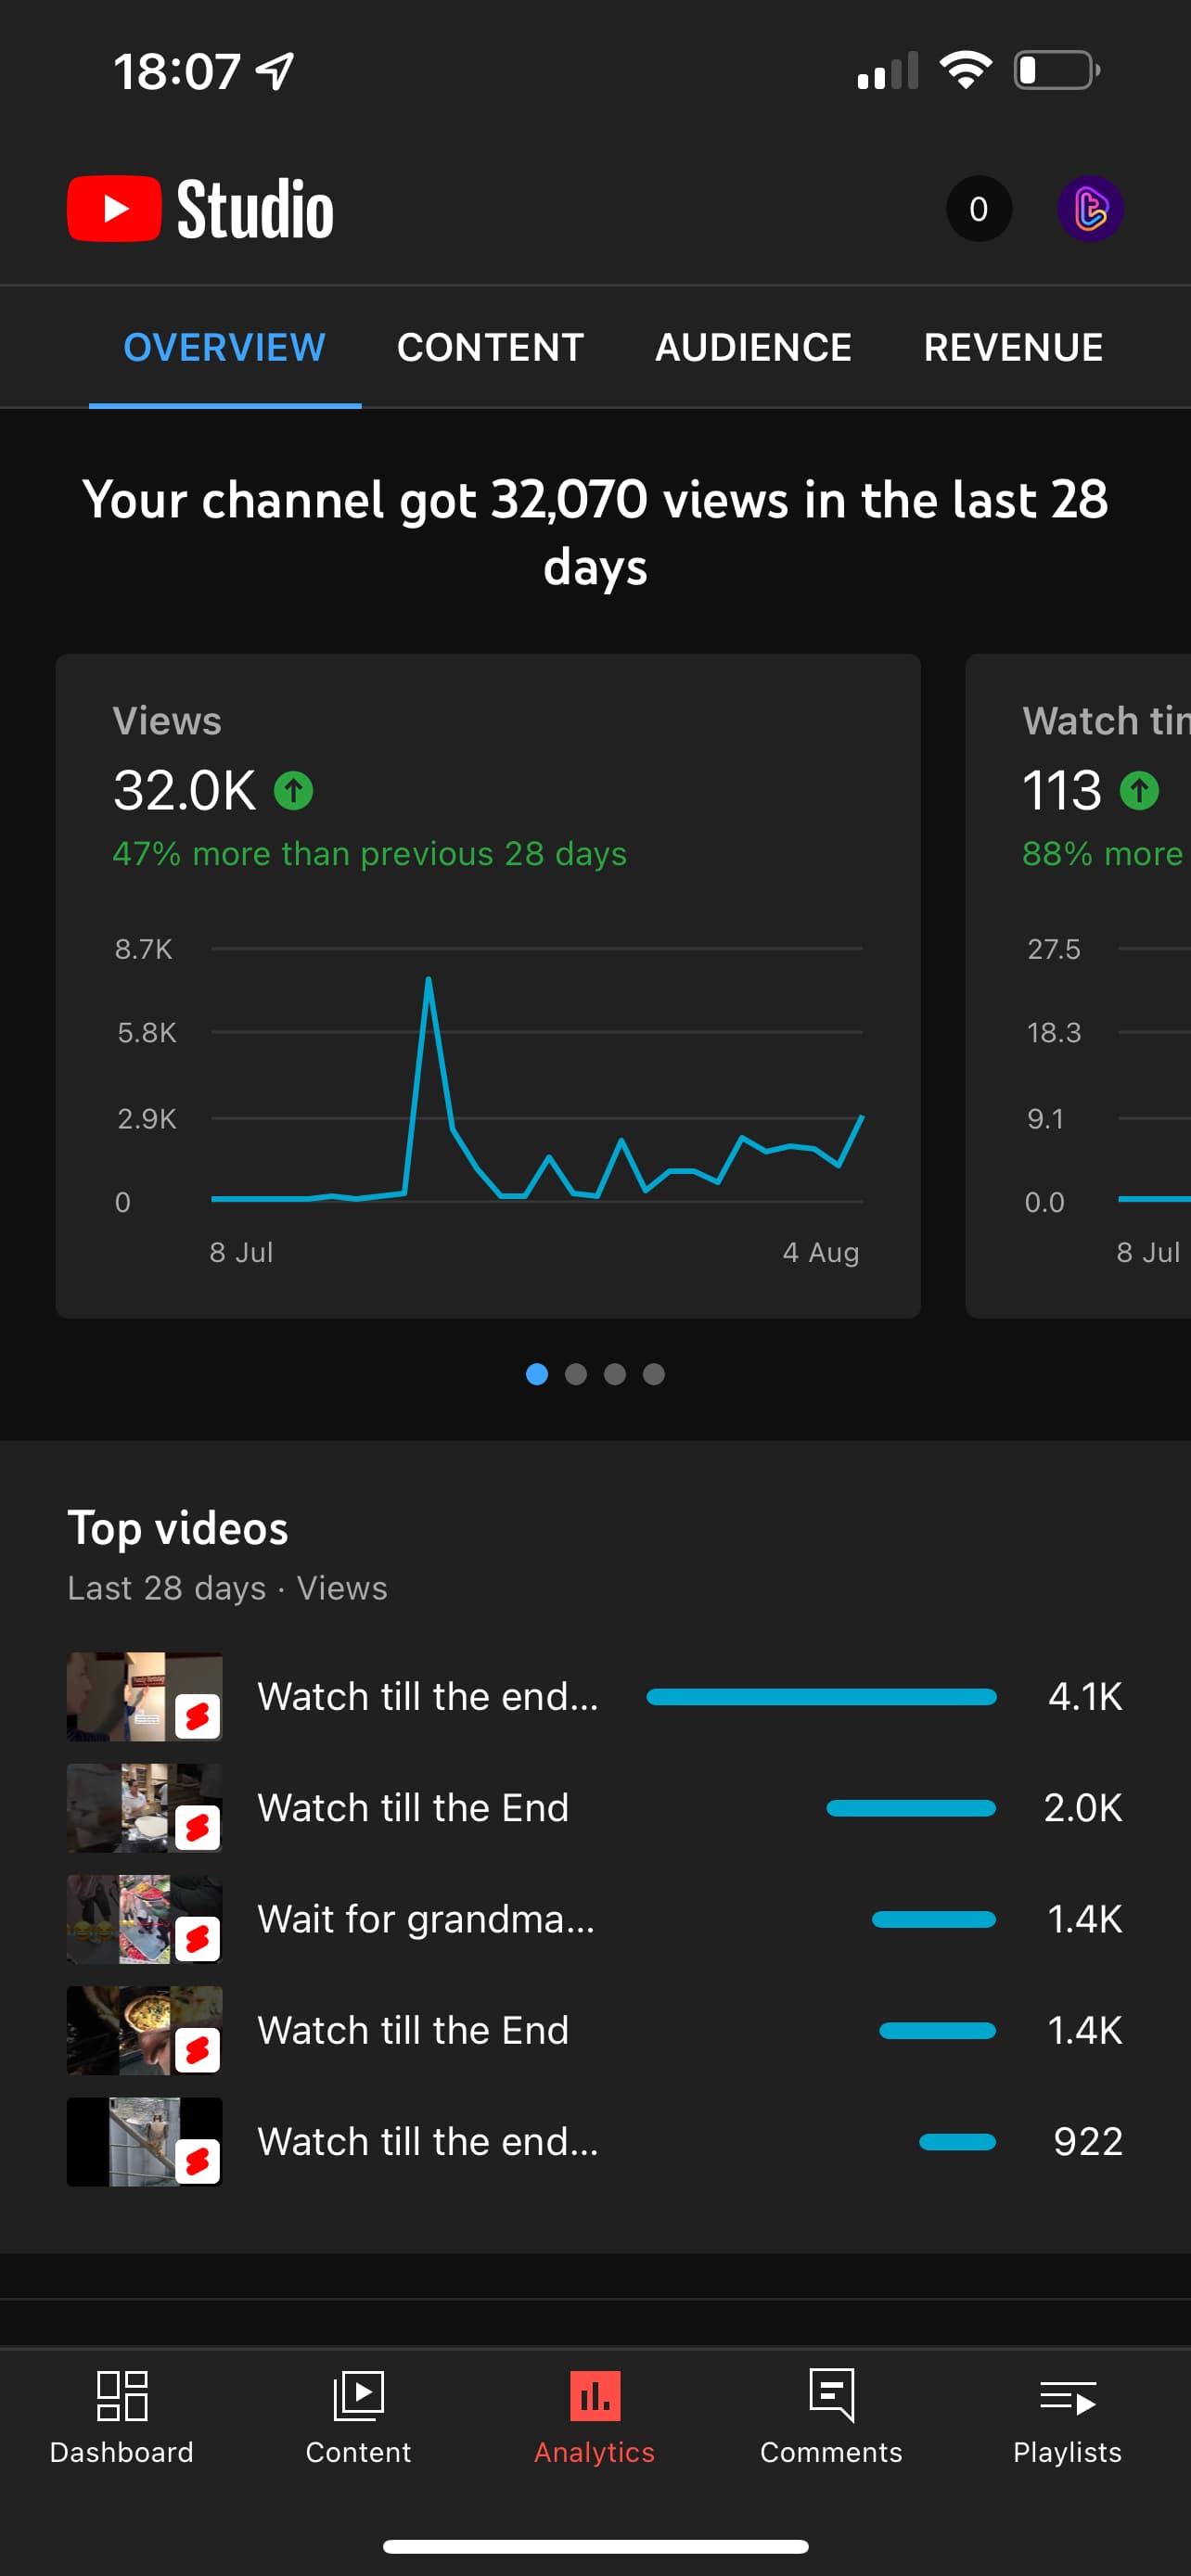
Task: Tap the fourth carousel page dot
Action: tap(654, 1374)
